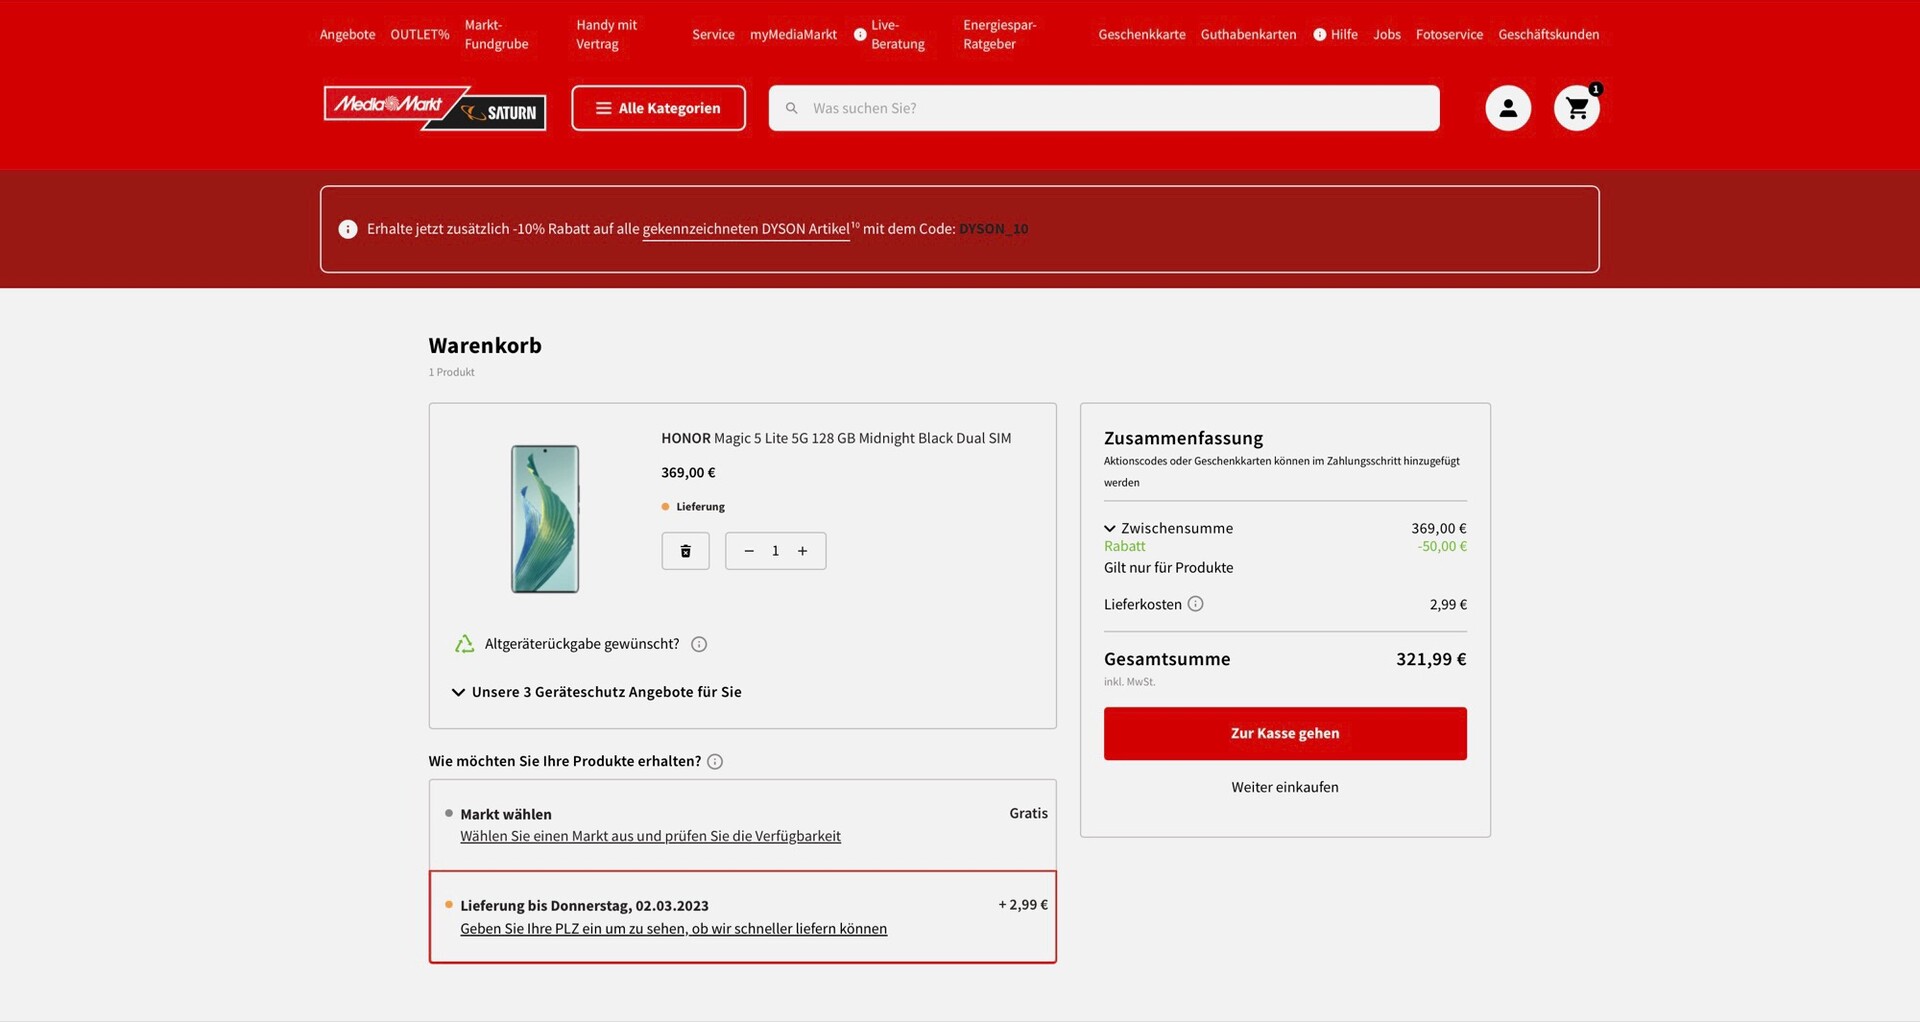Click the Gratis label for market pickup

point(1029,813)
